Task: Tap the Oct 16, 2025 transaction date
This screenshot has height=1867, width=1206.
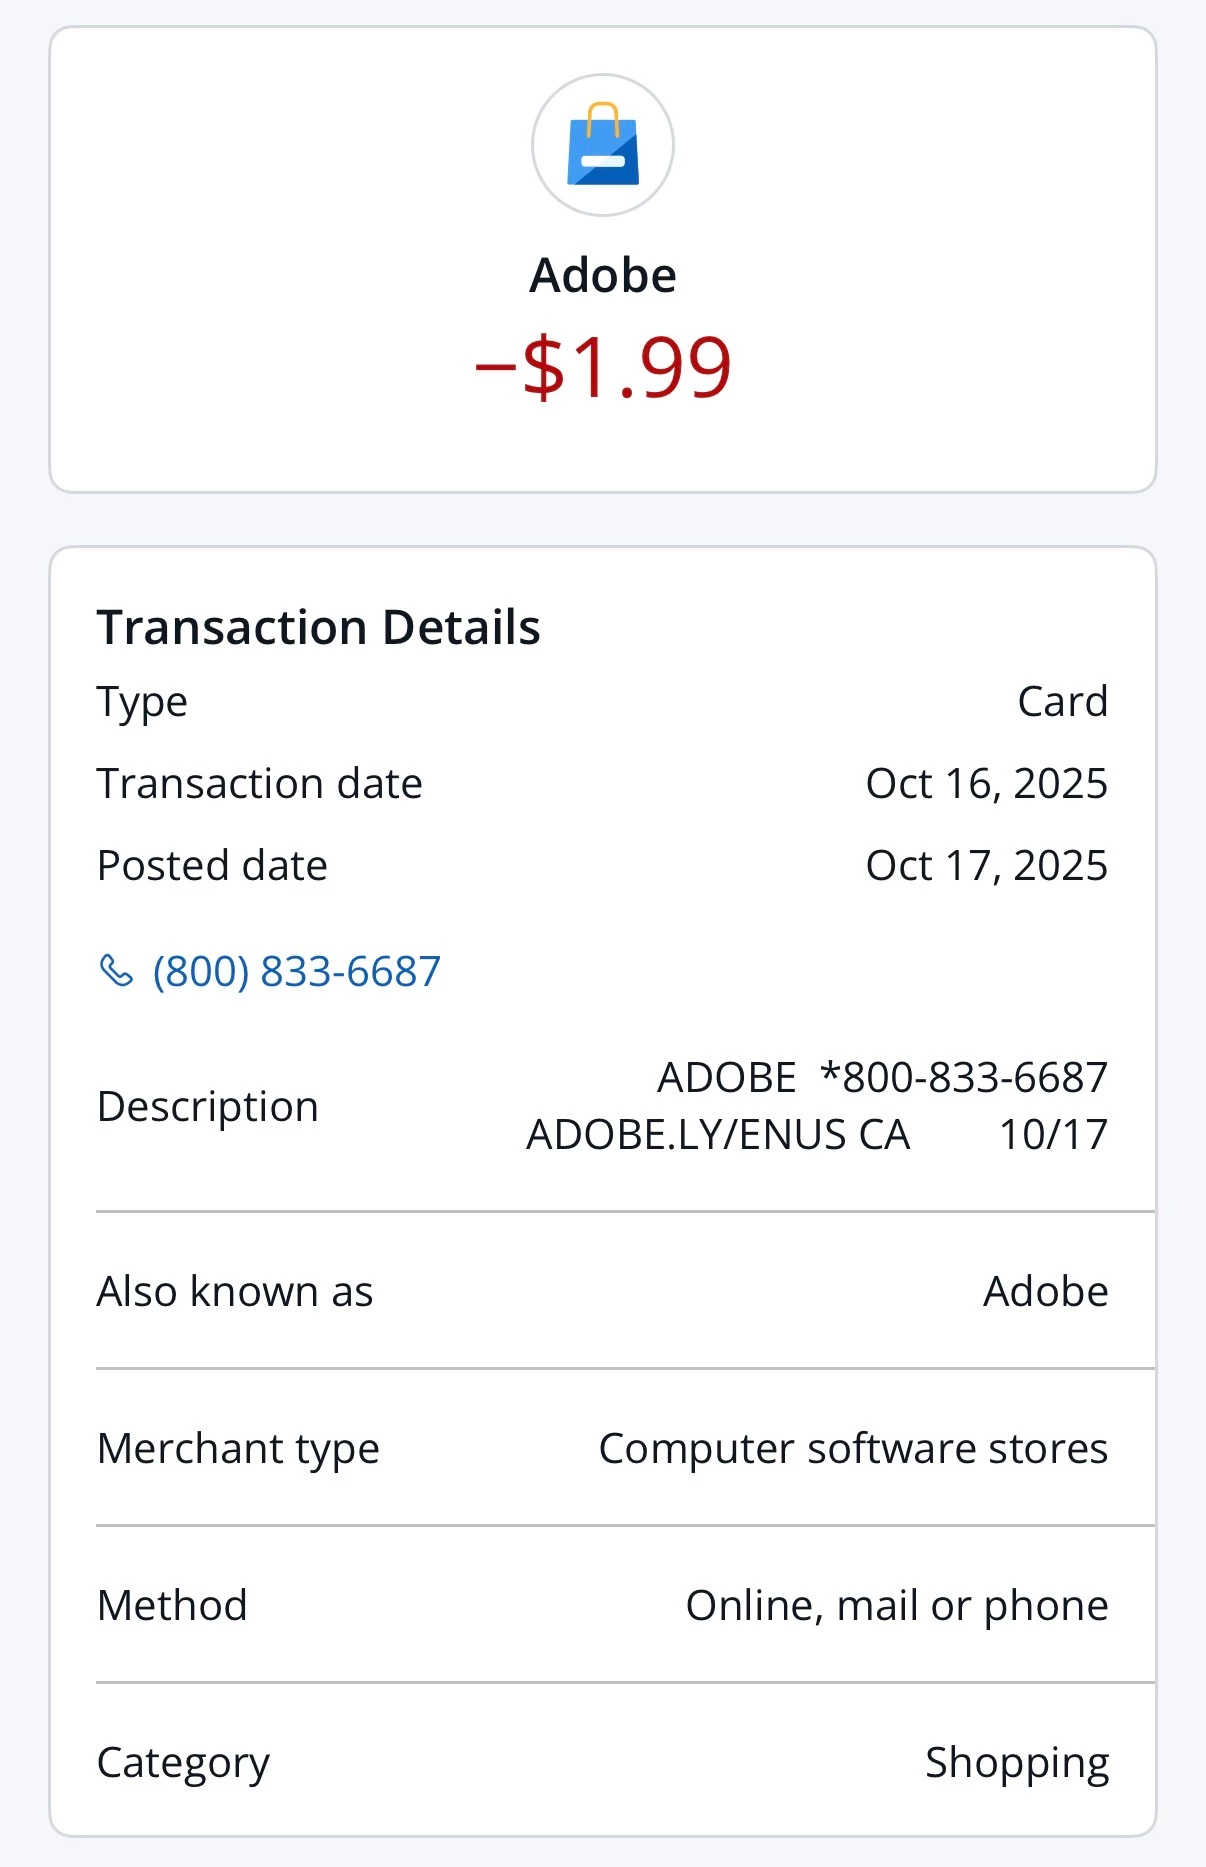Action: tap(987, 784)
